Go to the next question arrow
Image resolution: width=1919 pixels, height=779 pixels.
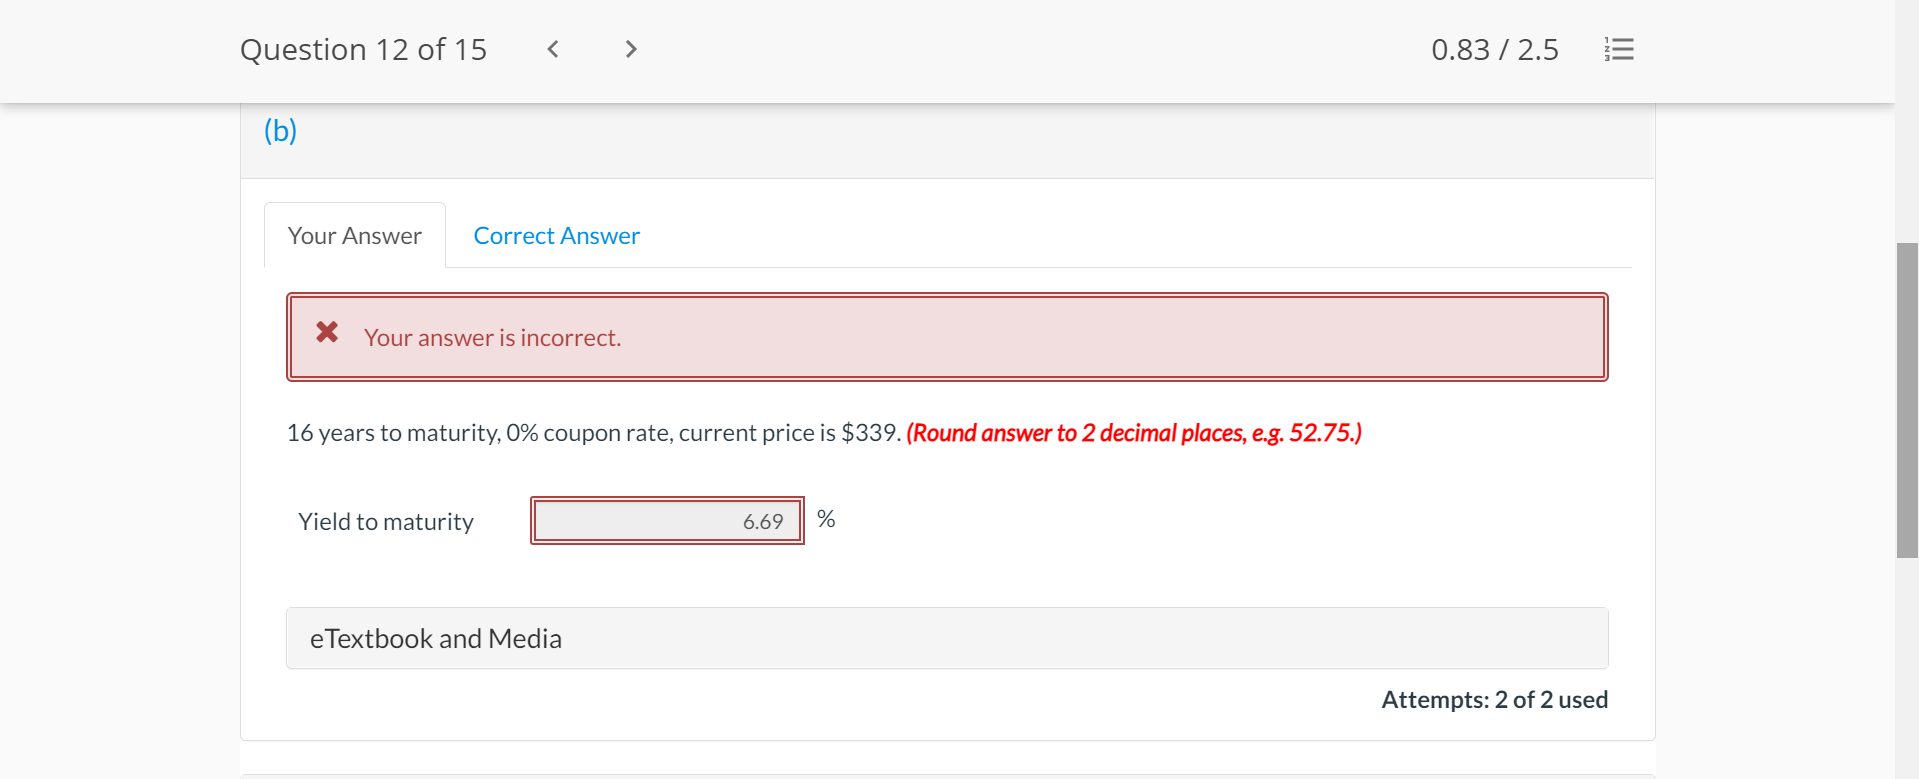click(630, 49)
